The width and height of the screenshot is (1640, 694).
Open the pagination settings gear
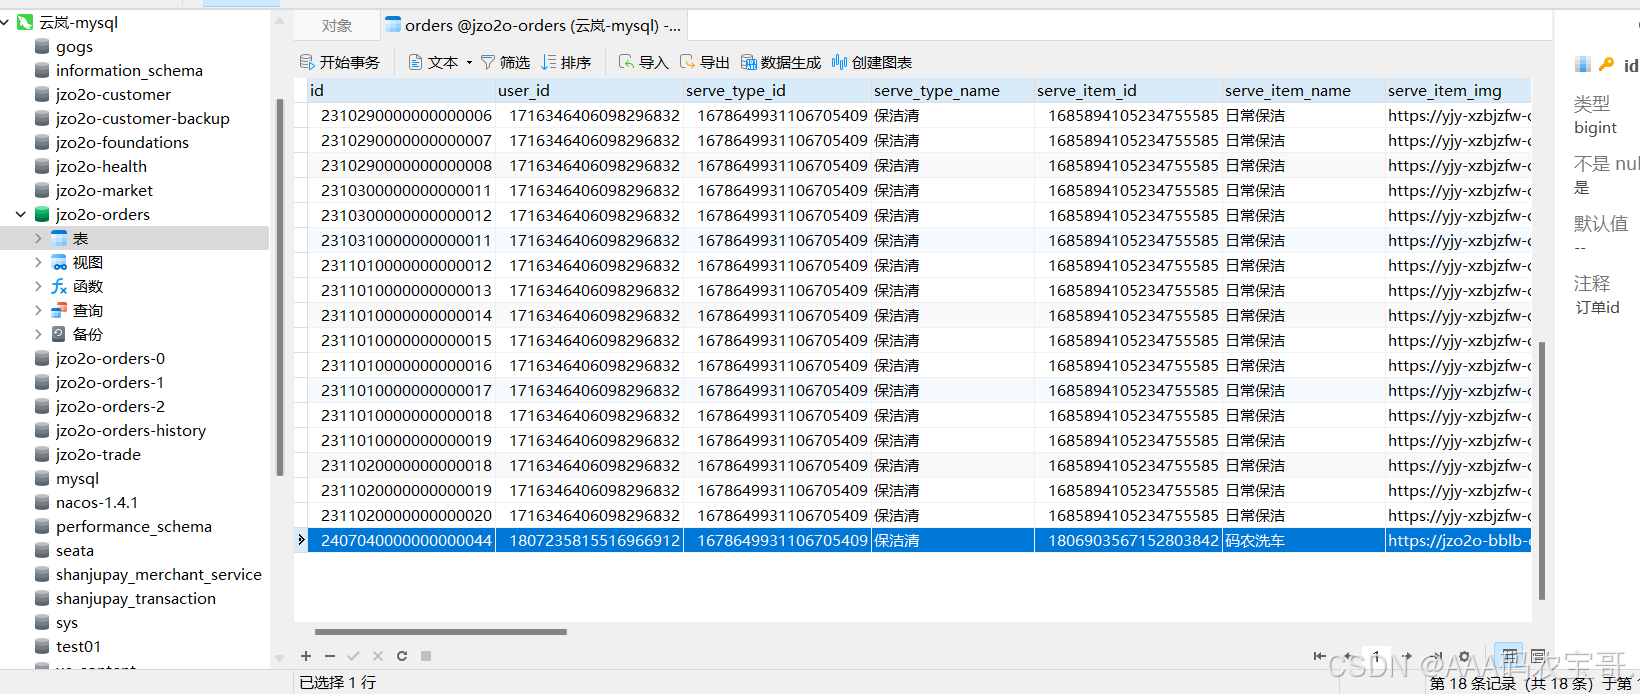click(1465, 656)
